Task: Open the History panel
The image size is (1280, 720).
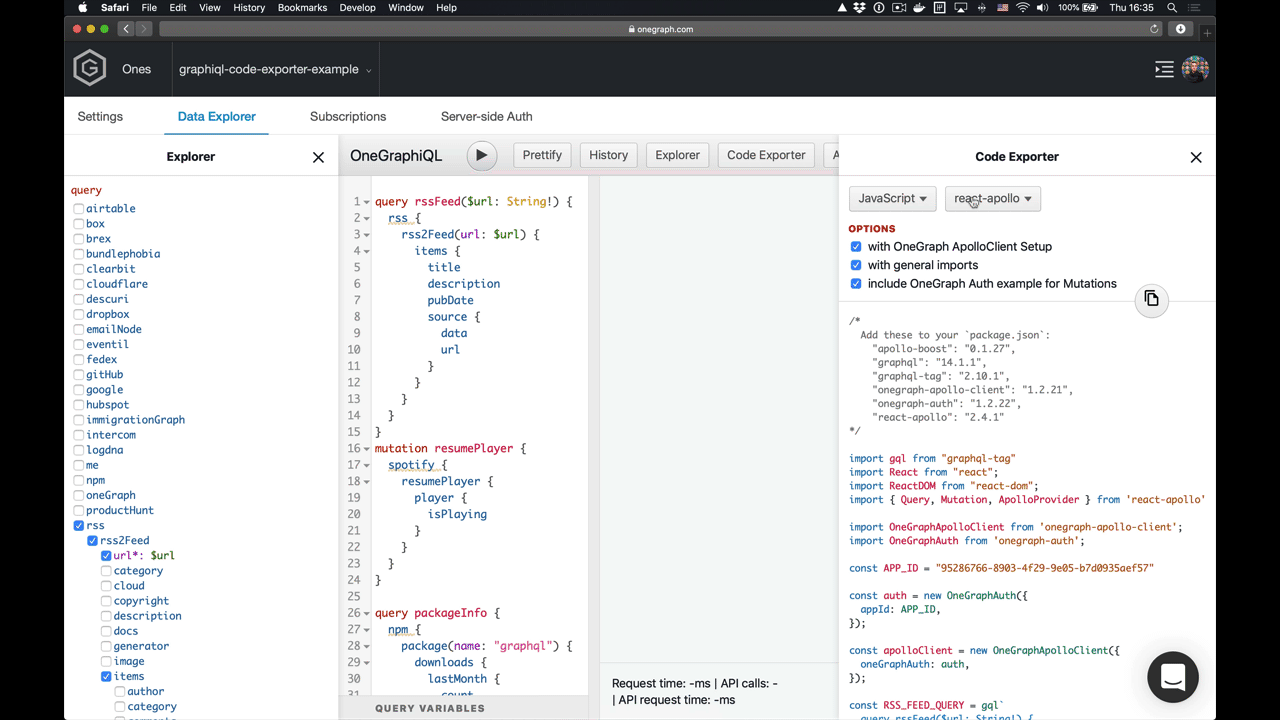Action: coord(608,155)
